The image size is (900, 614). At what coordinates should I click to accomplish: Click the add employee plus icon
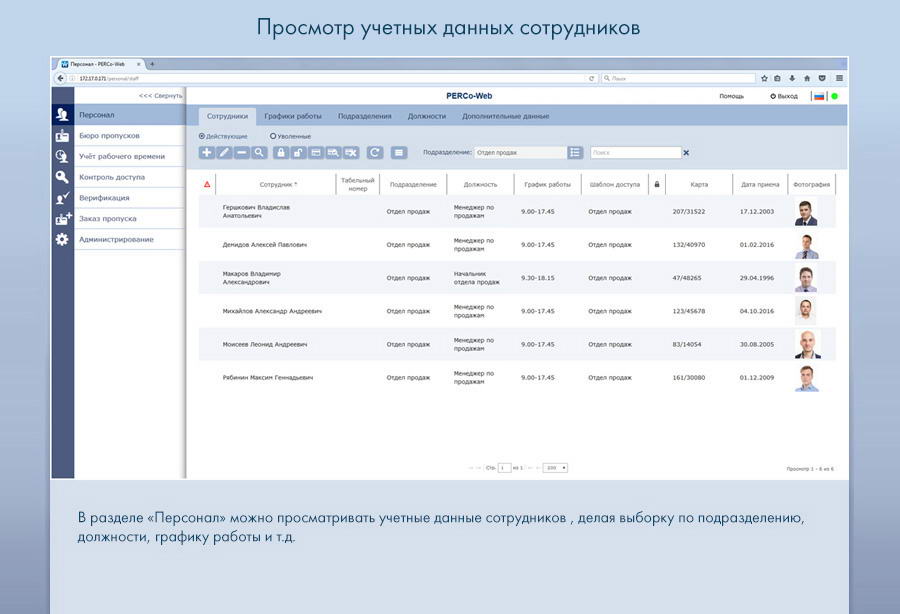(206, 153)
